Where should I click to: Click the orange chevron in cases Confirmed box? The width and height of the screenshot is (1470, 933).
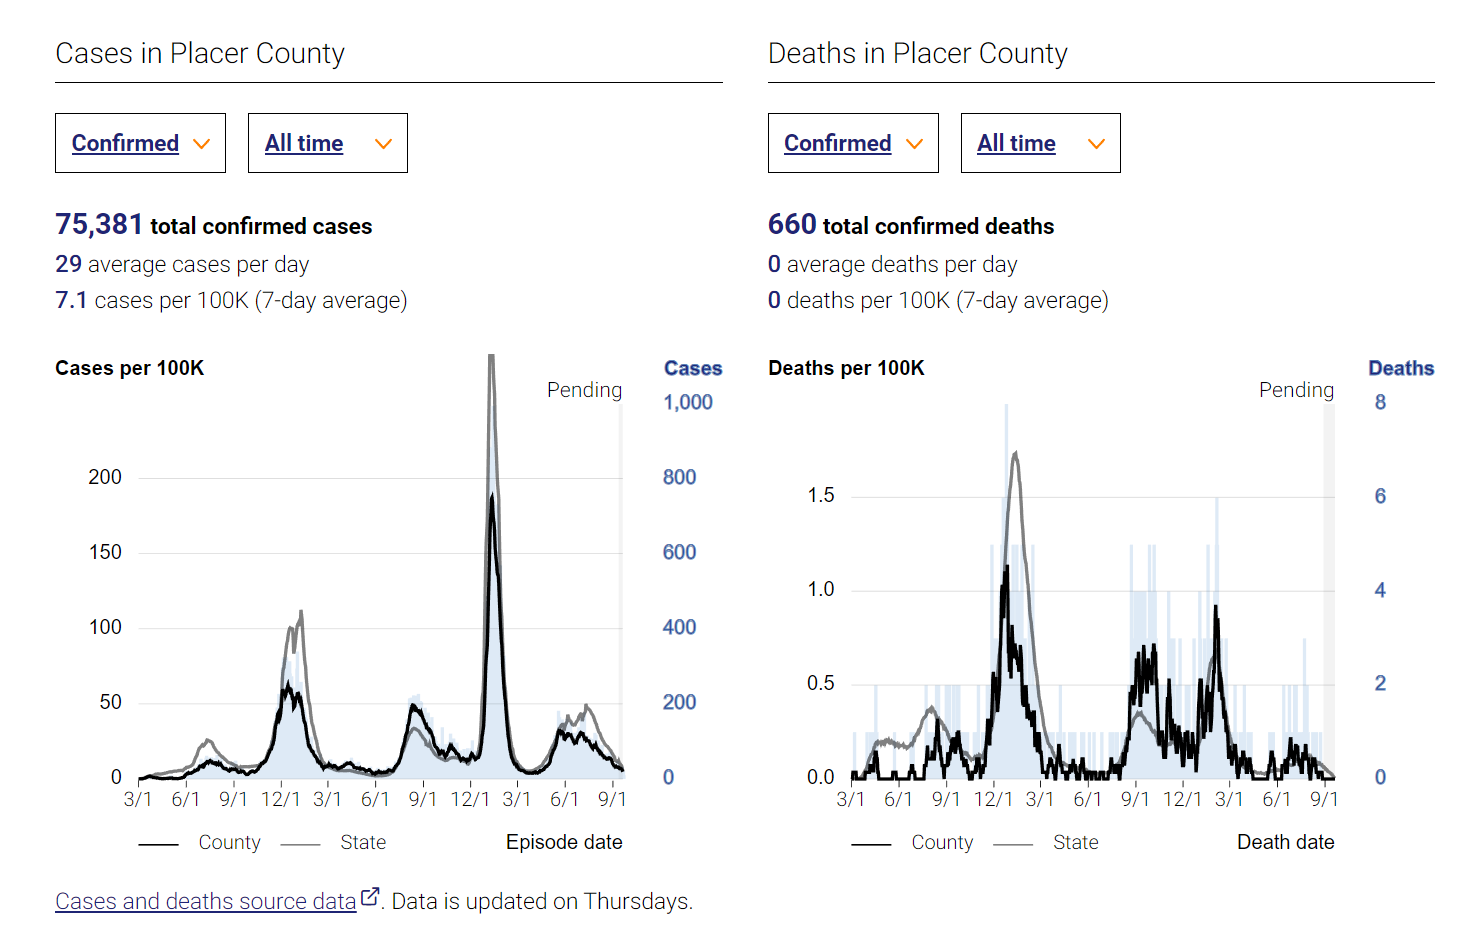[202, 144]
